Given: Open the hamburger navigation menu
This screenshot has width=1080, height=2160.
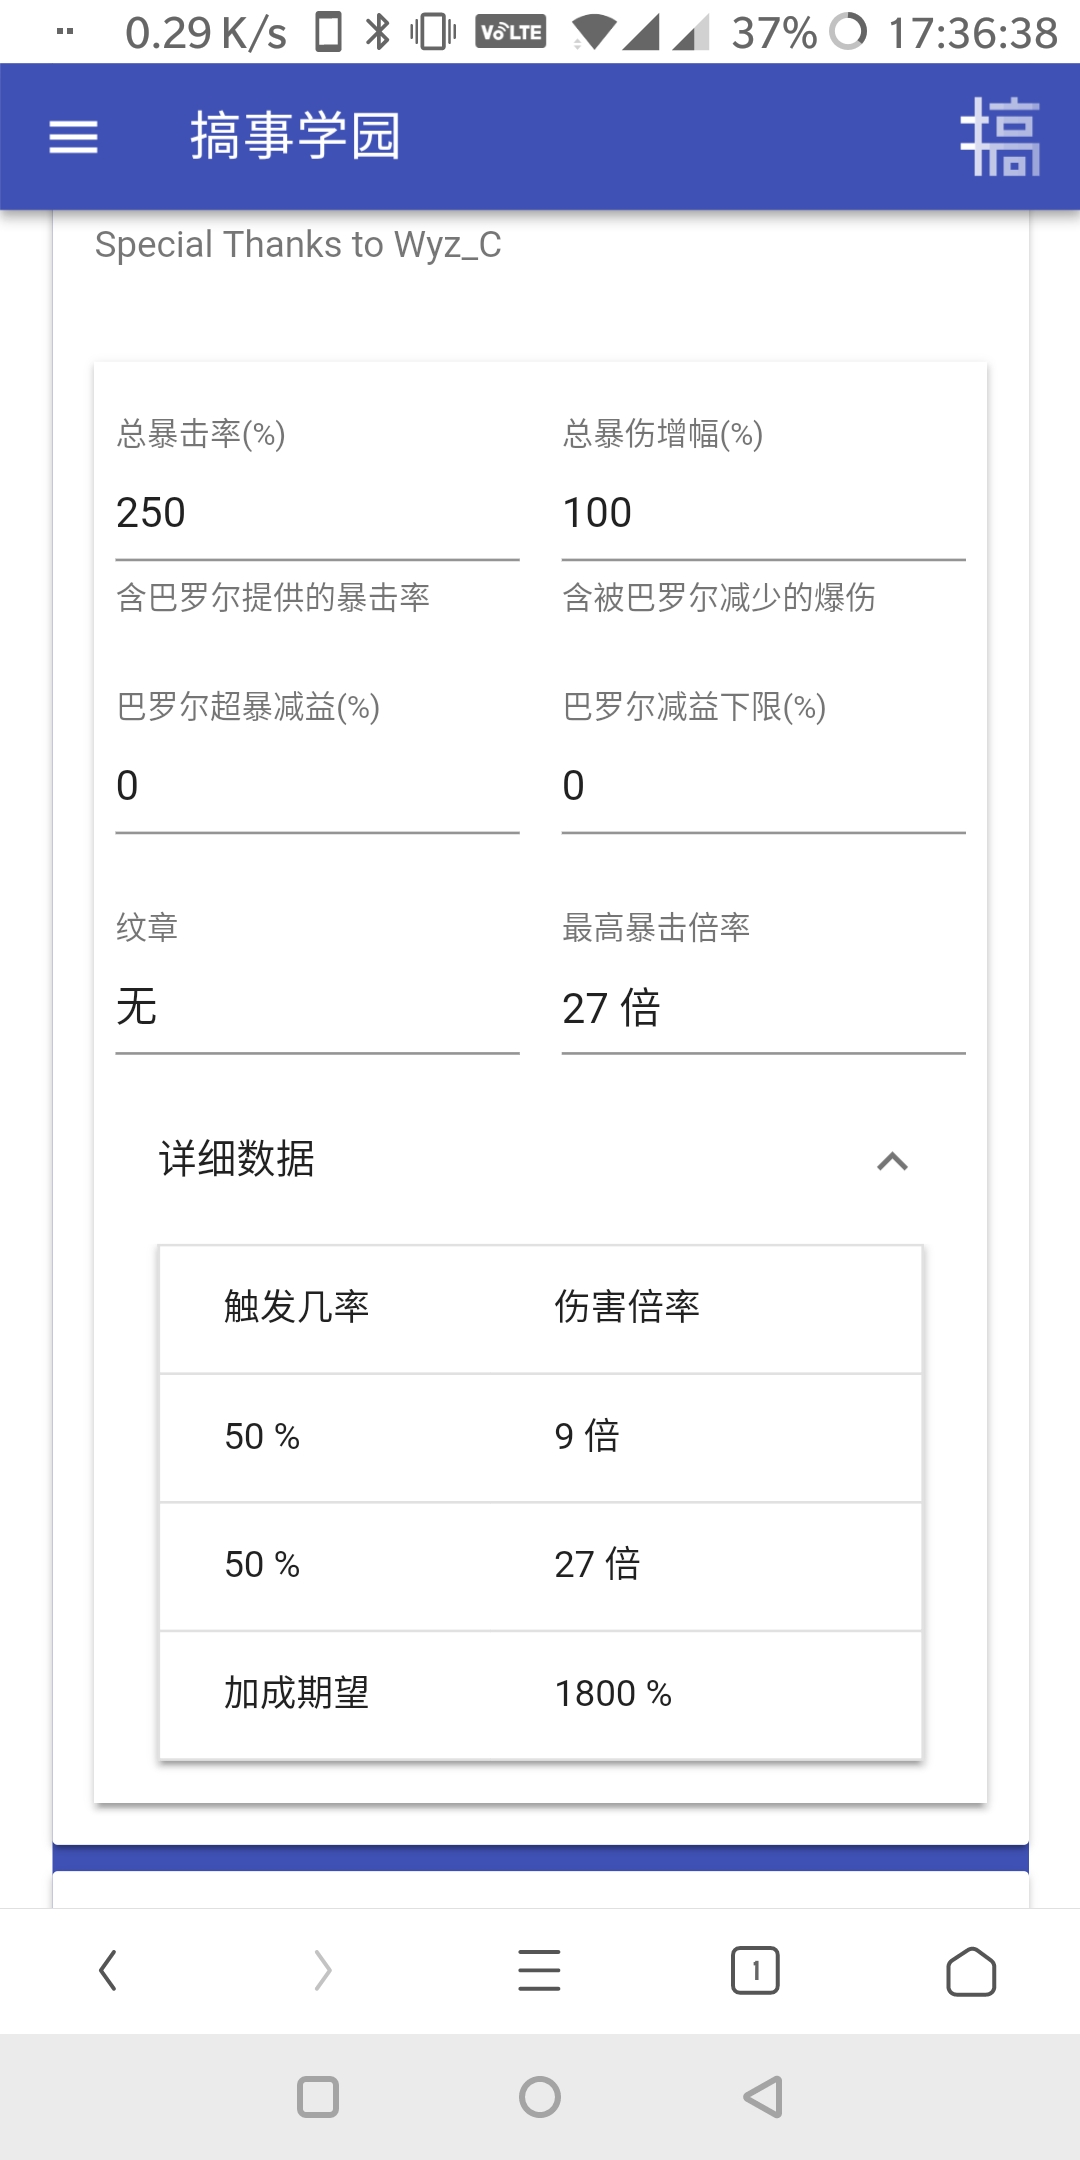Looking at the screenshot, I should 74,137.
